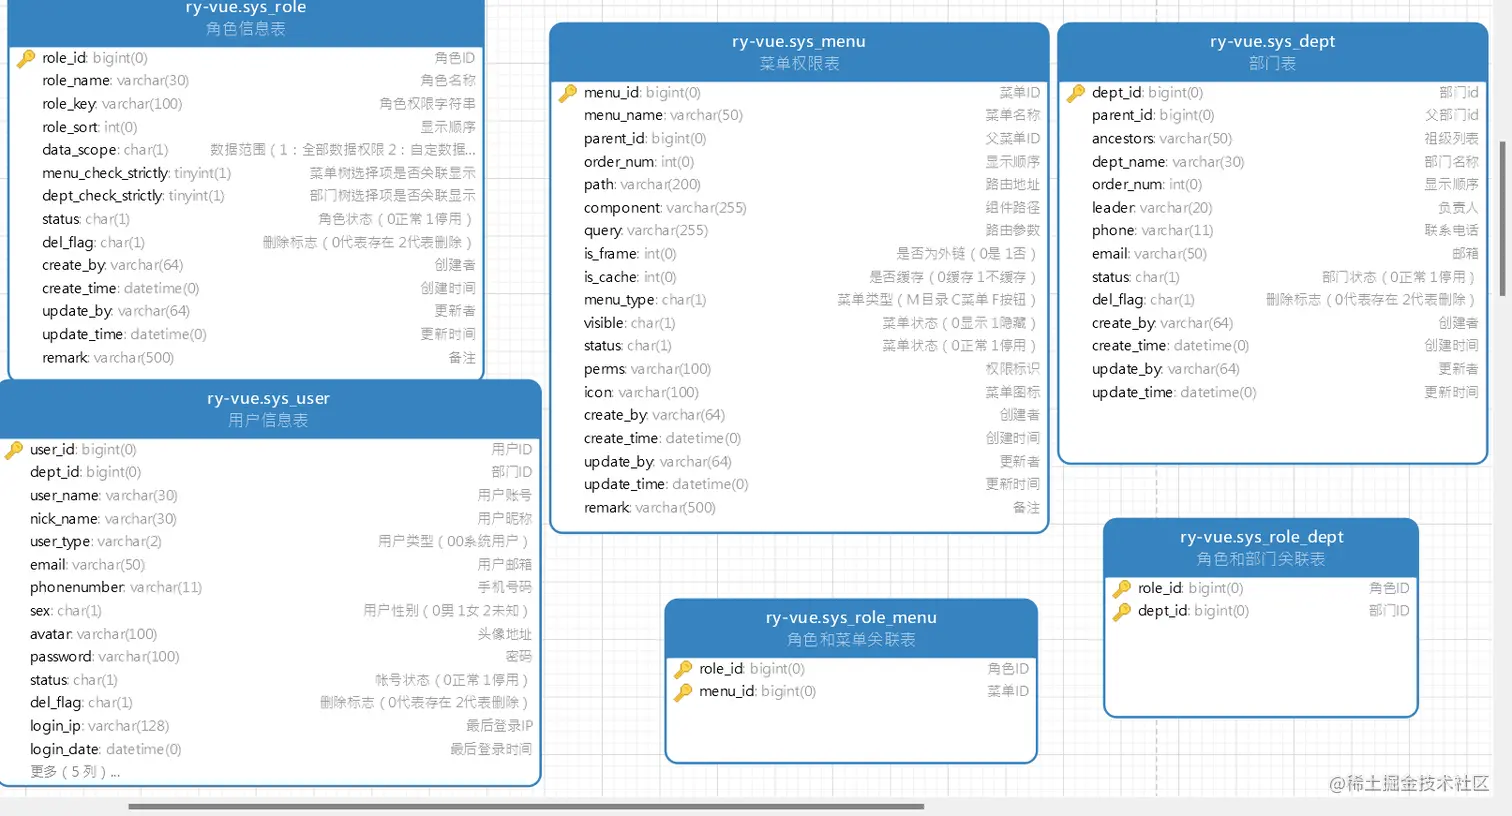This screenshot has height=816, width=1512.
Task: Select menu_name column in sys_menu
Action: tap(799, 116)
